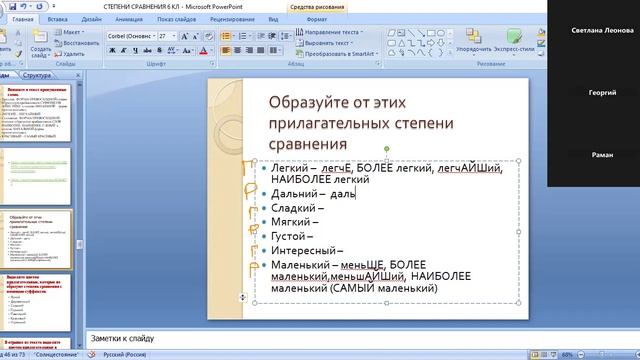The width and height of the screenshot is (640, 360).
Task: Select the straight line shape in gallery
Action: click(411, 33)
